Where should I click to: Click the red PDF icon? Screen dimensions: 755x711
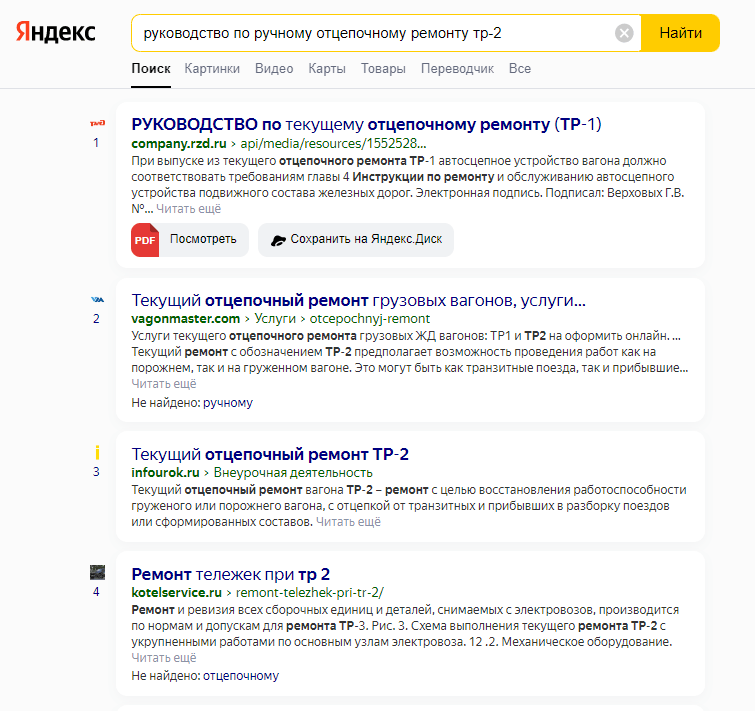(x=145, y=240)
